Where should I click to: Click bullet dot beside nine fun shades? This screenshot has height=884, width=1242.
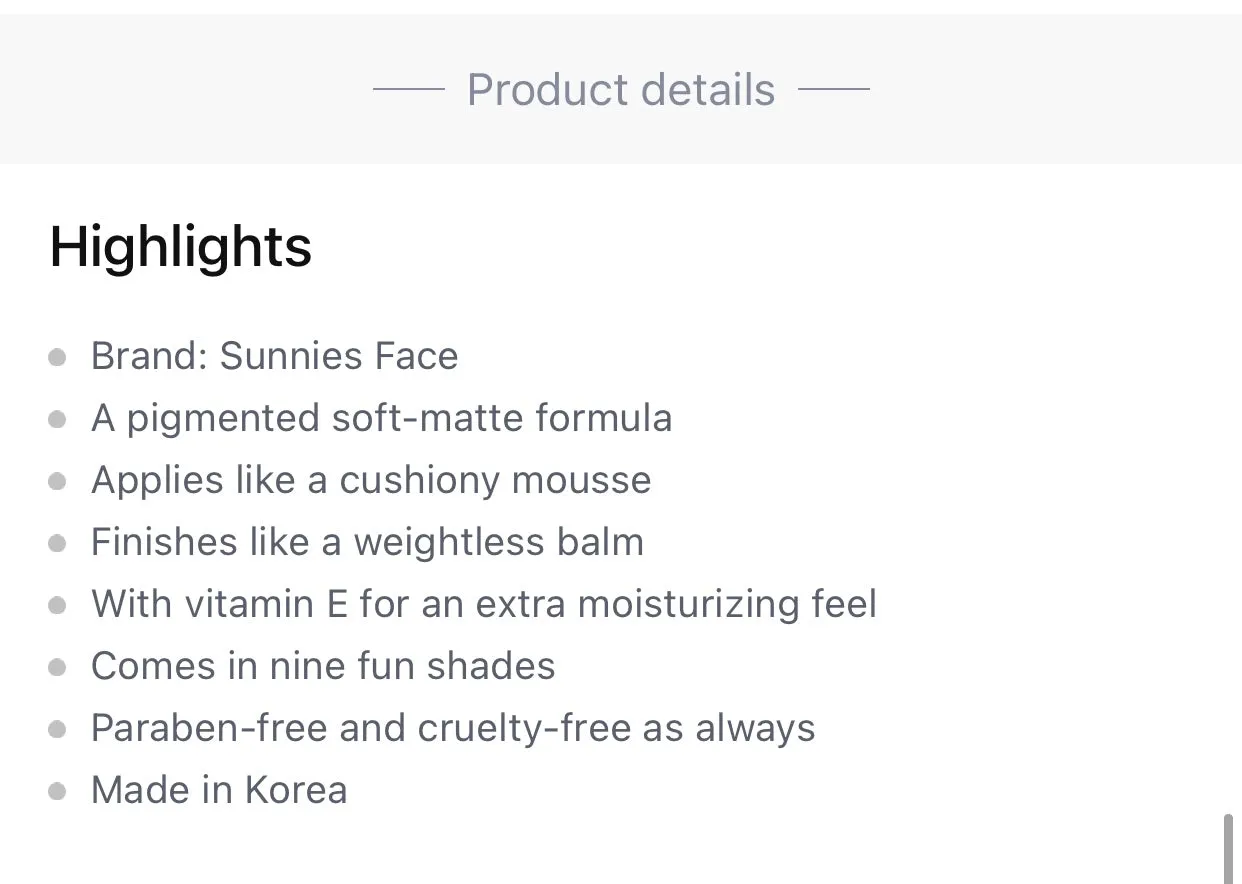point(58,667)
